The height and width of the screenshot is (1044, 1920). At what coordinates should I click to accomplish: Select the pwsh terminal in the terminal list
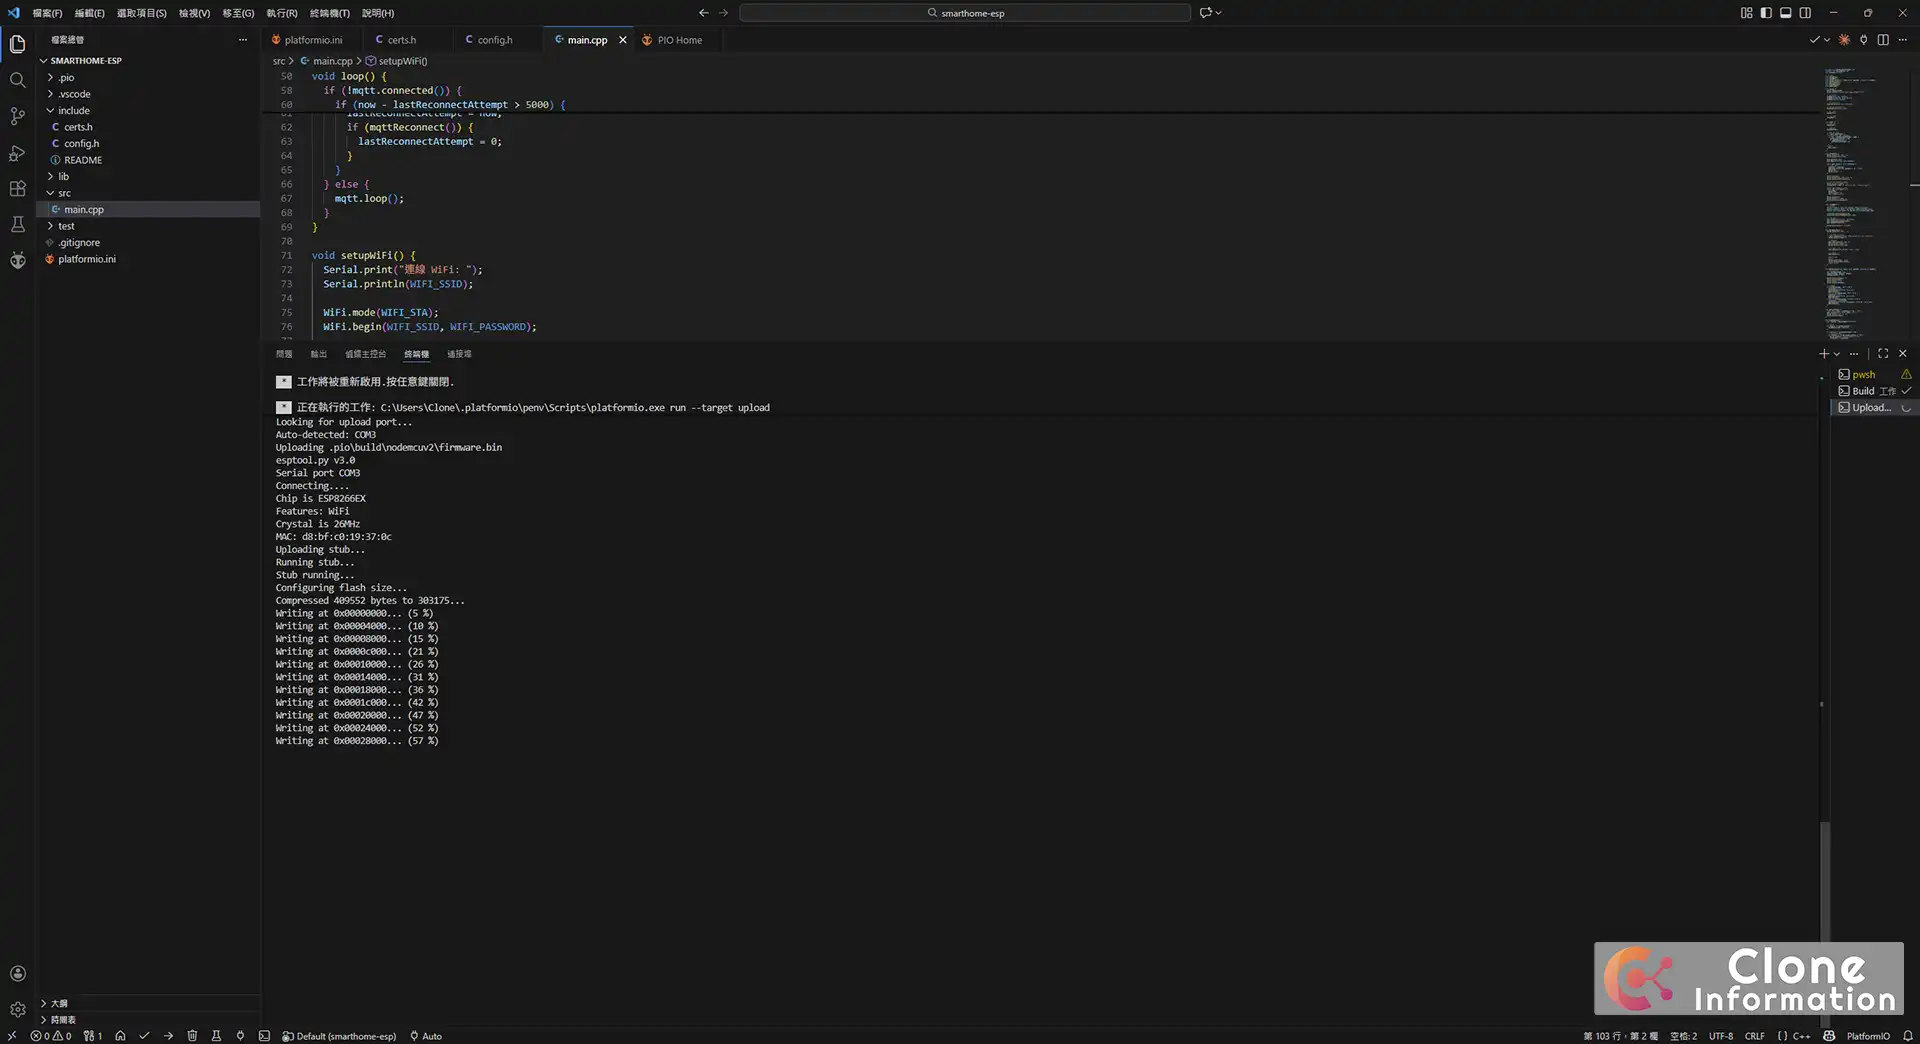[1862, 375]
